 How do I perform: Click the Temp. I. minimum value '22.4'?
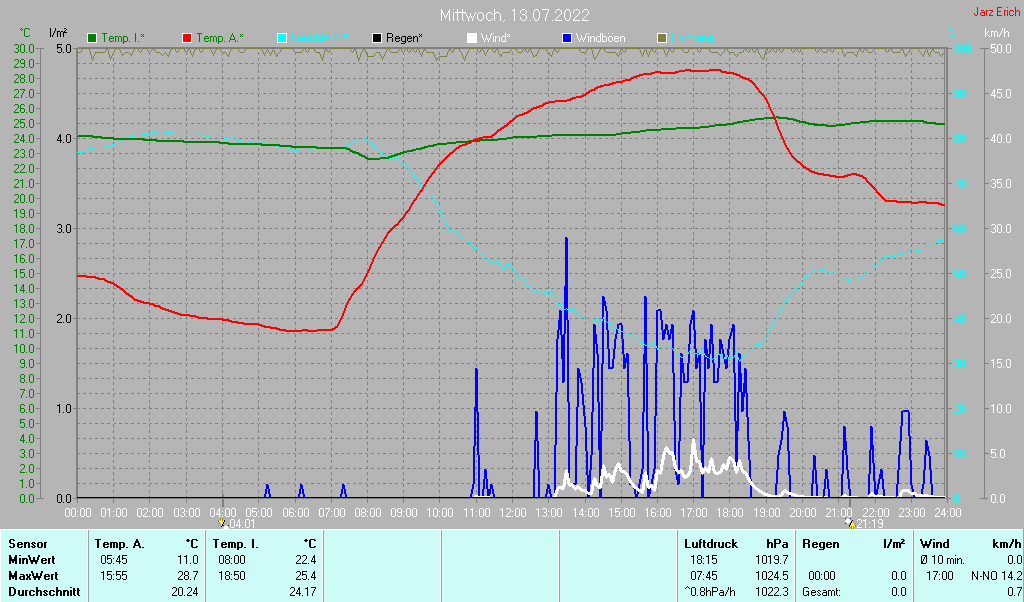pyautogui.click(x=305, y=560)
